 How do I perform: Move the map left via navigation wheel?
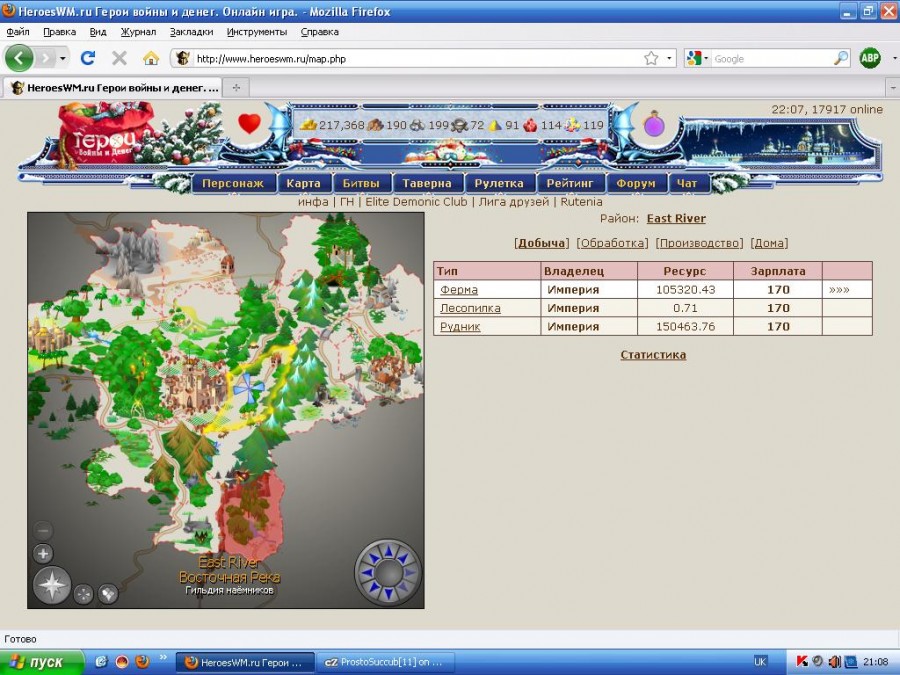[367, 573]
